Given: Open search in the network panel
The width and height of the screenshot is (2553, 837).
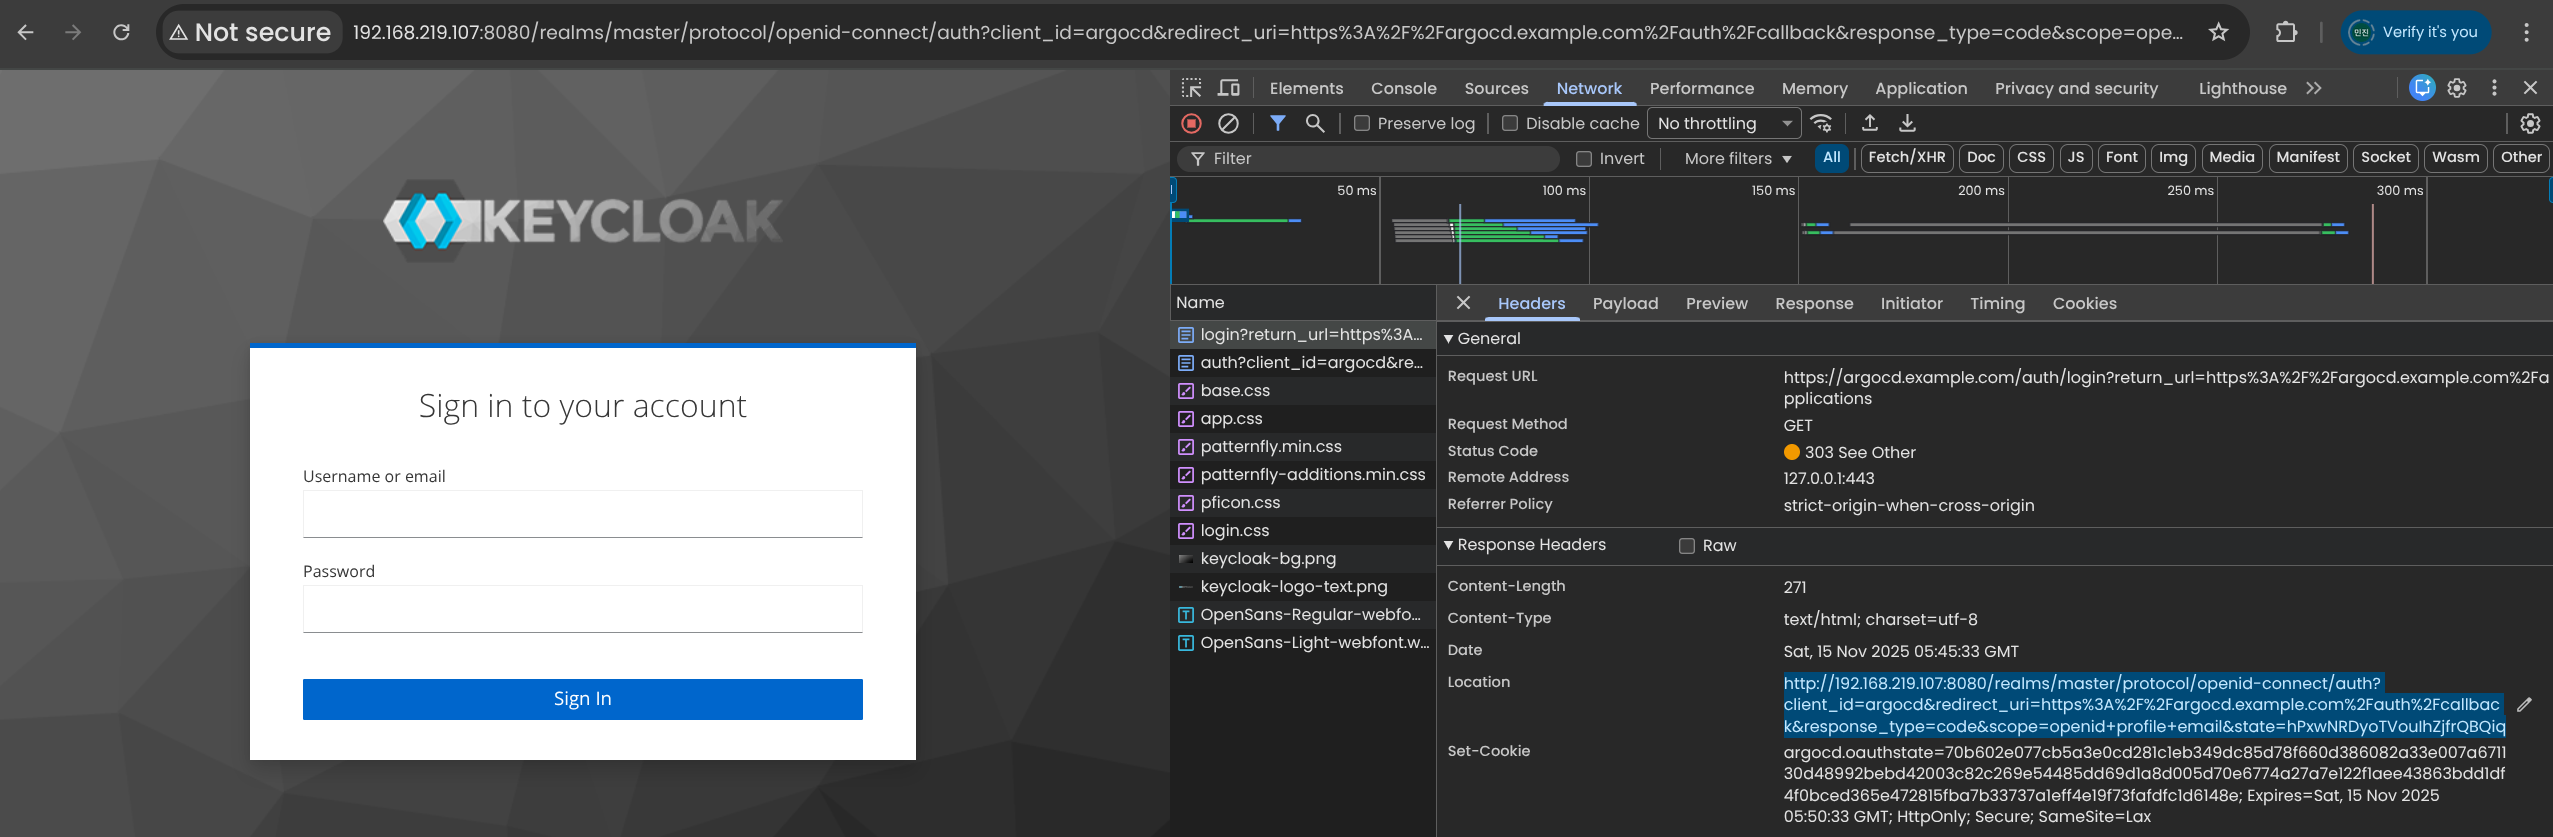Looking at the screenshot, I should (x=1315, y=123).
